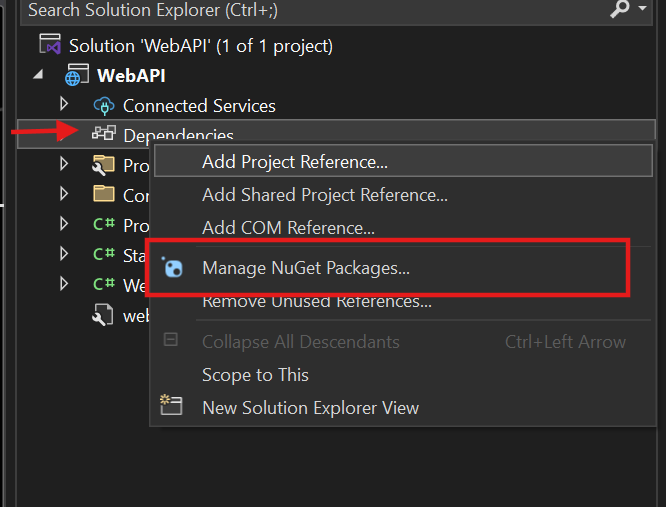Click the New Solution Explorer View icon

172,407
